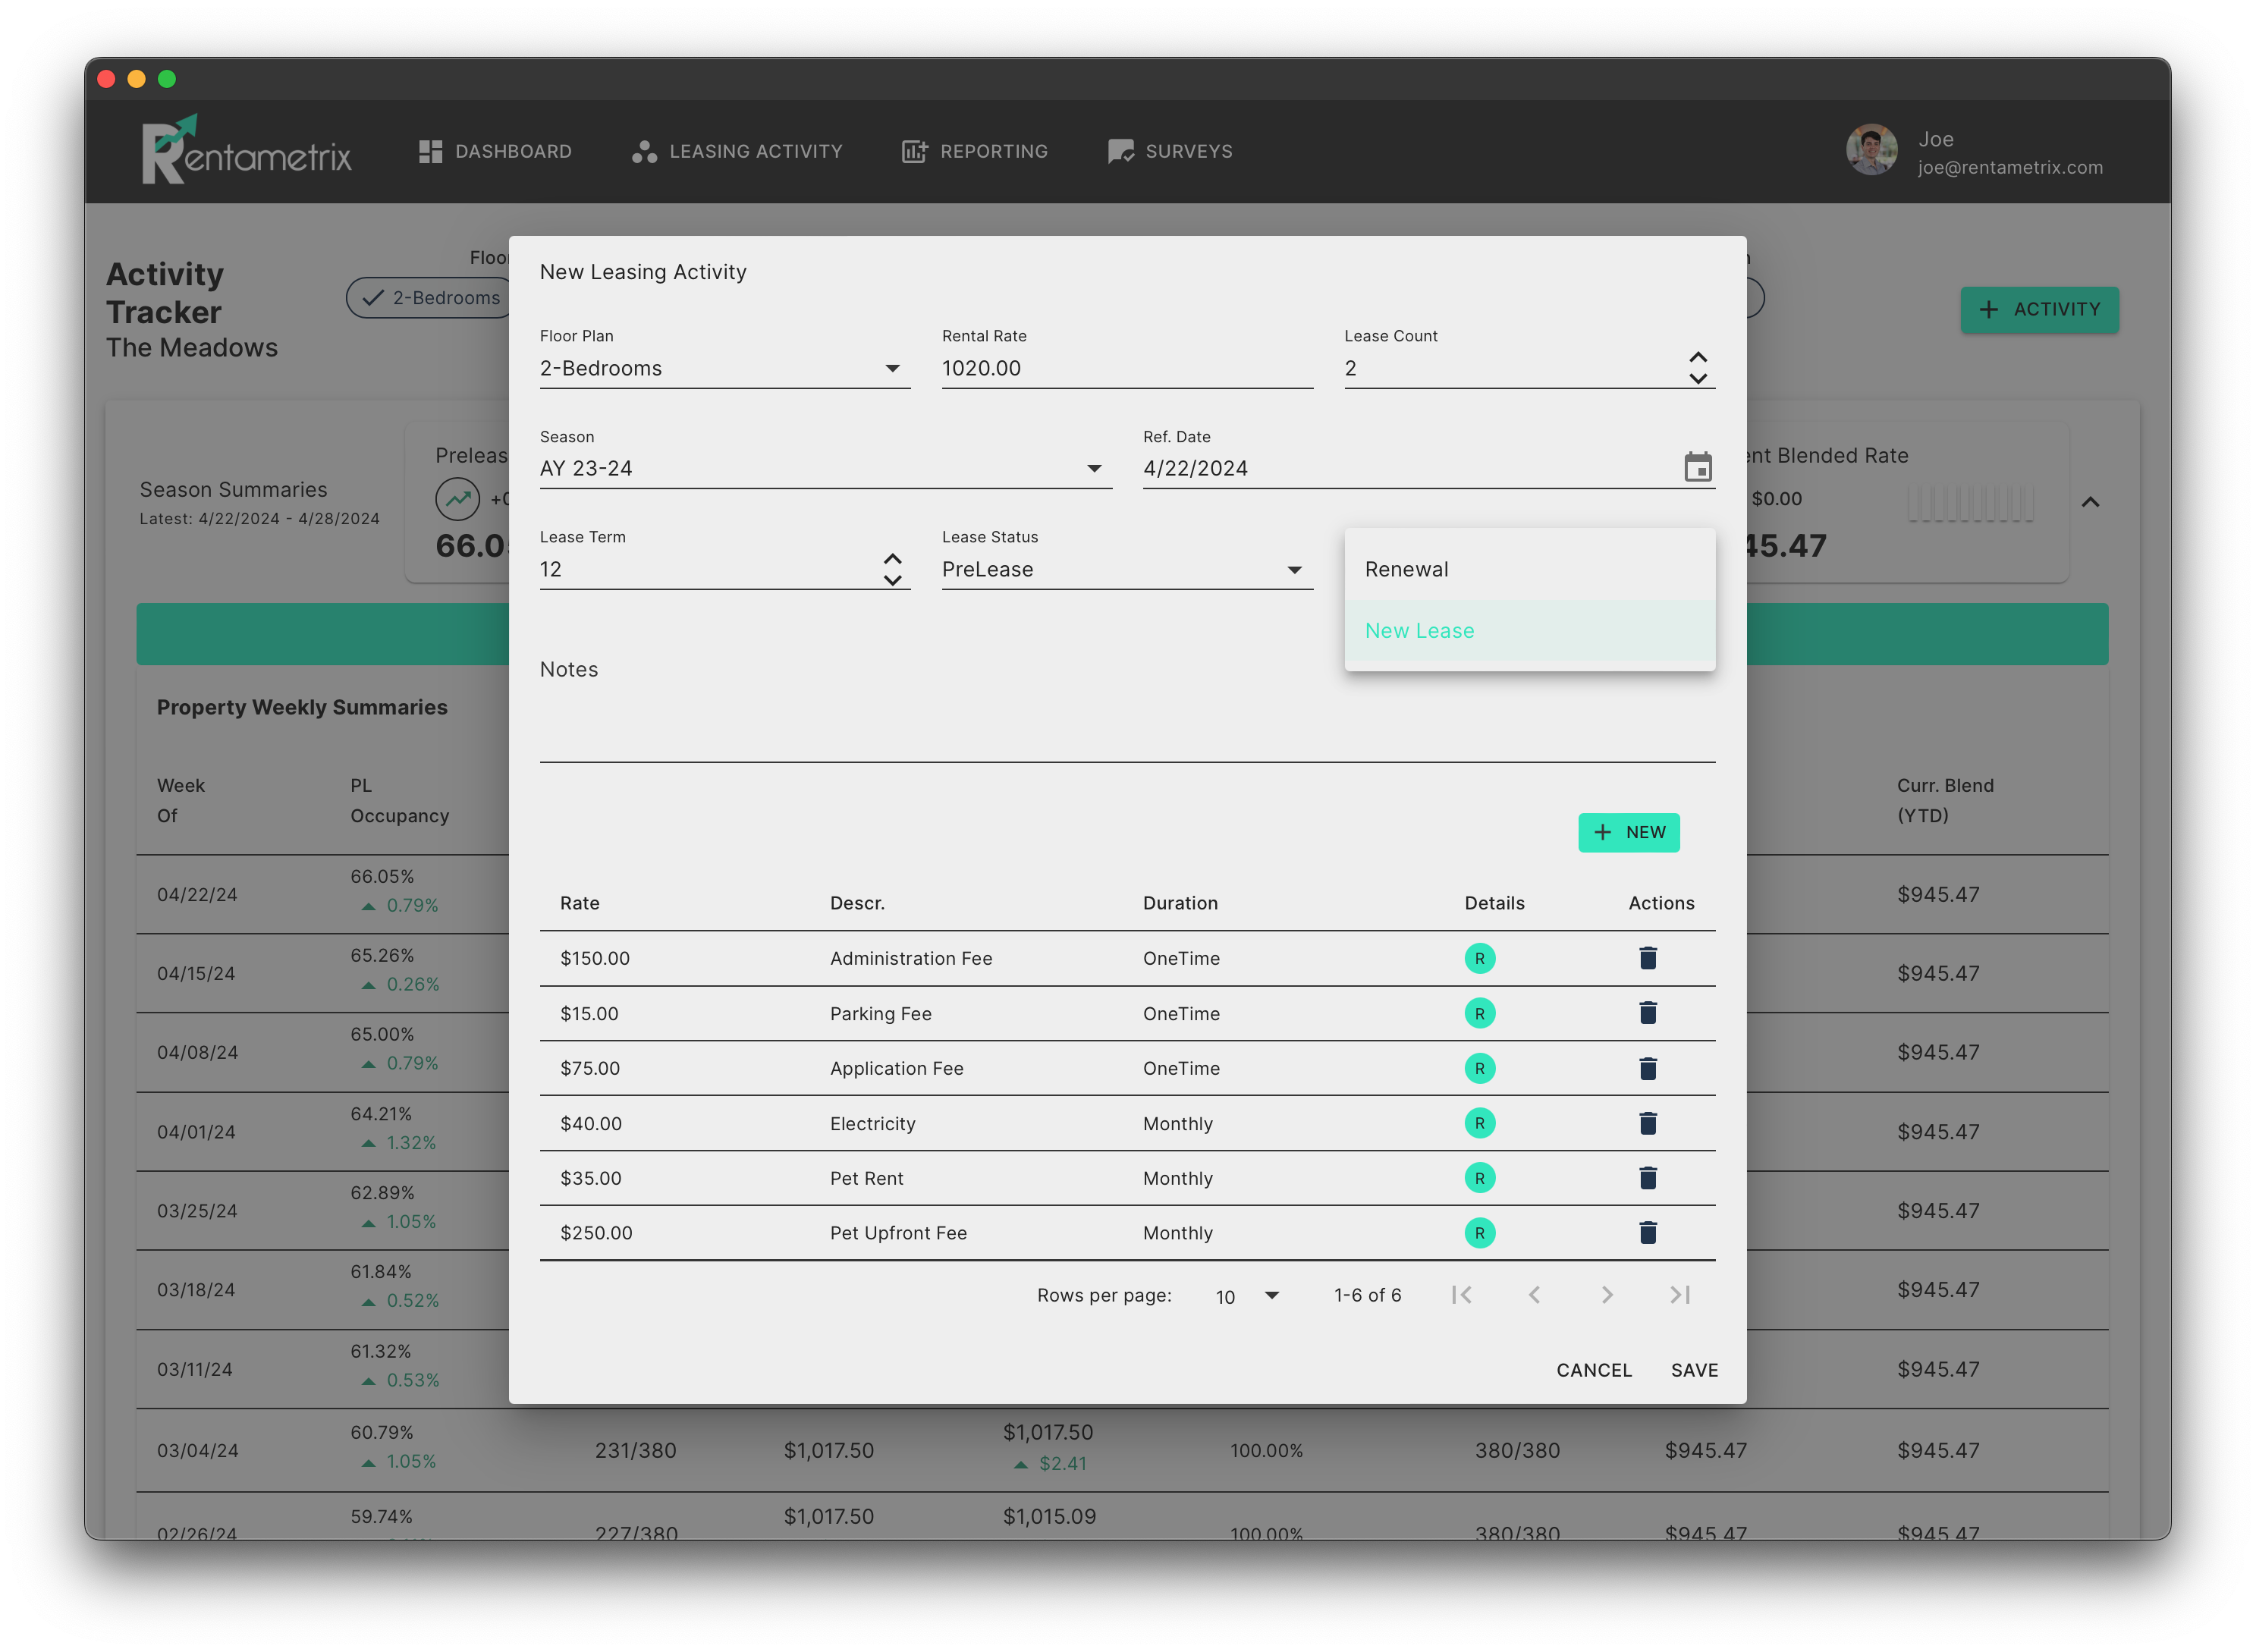Toggle the 2-Bedrooms filter chip
Screen dimensions: 2256x1652
point(431,298)
